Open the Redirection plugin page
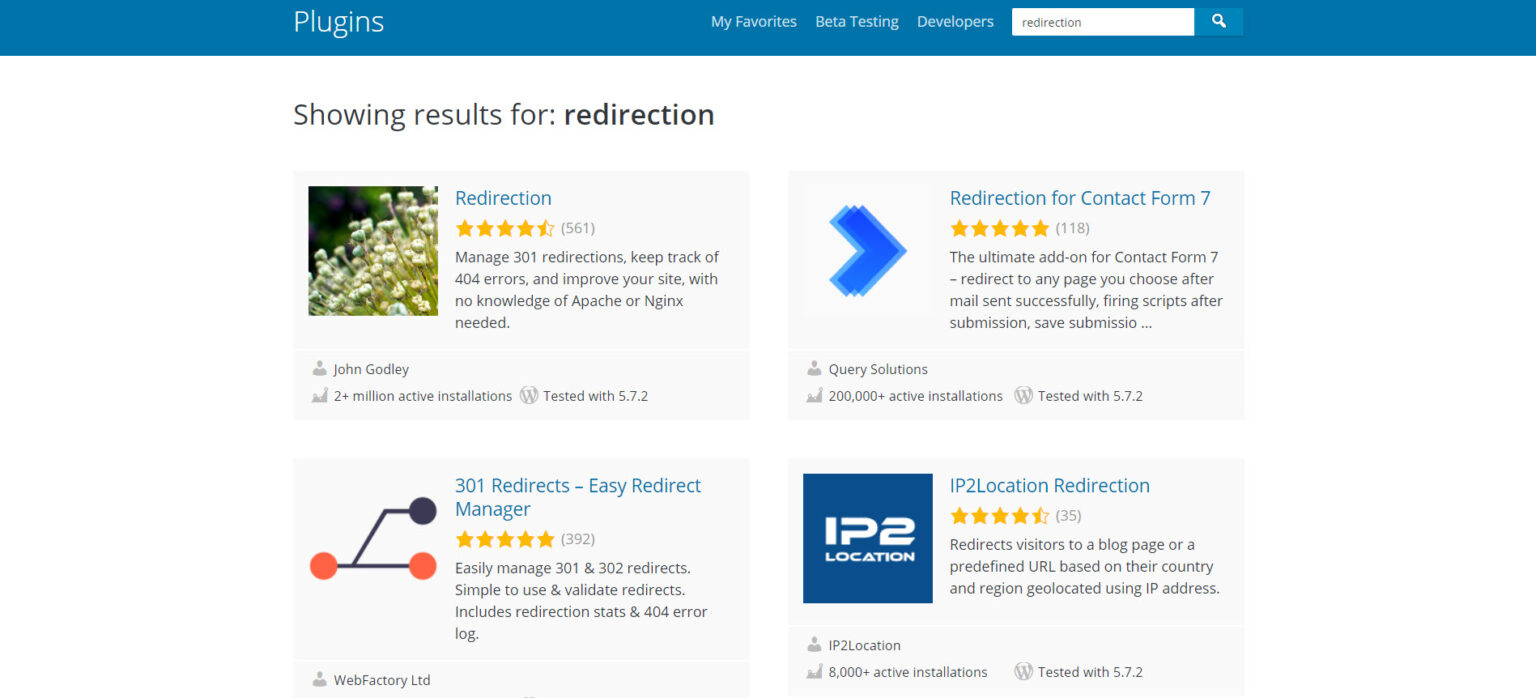The height and width of the screenshot is (698, 1536). coord(503,198)
